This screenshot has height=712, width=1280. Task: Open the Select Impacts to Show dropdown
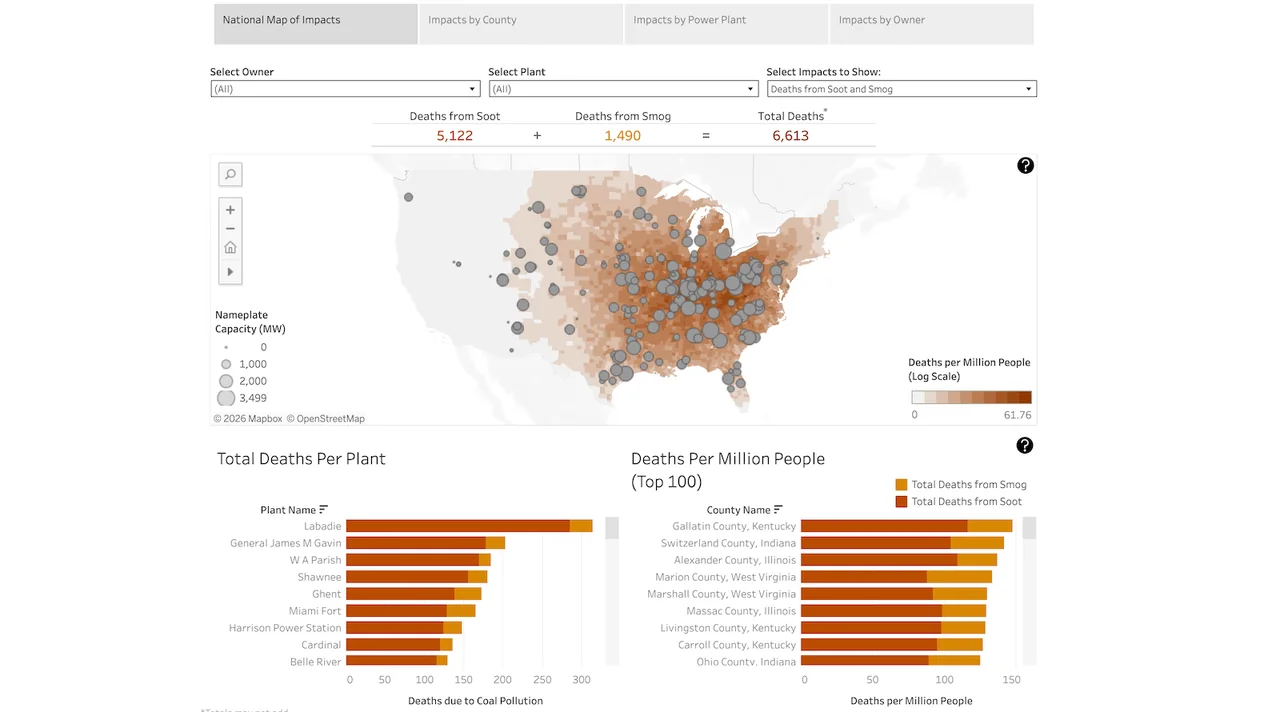tap(1028, 88)
